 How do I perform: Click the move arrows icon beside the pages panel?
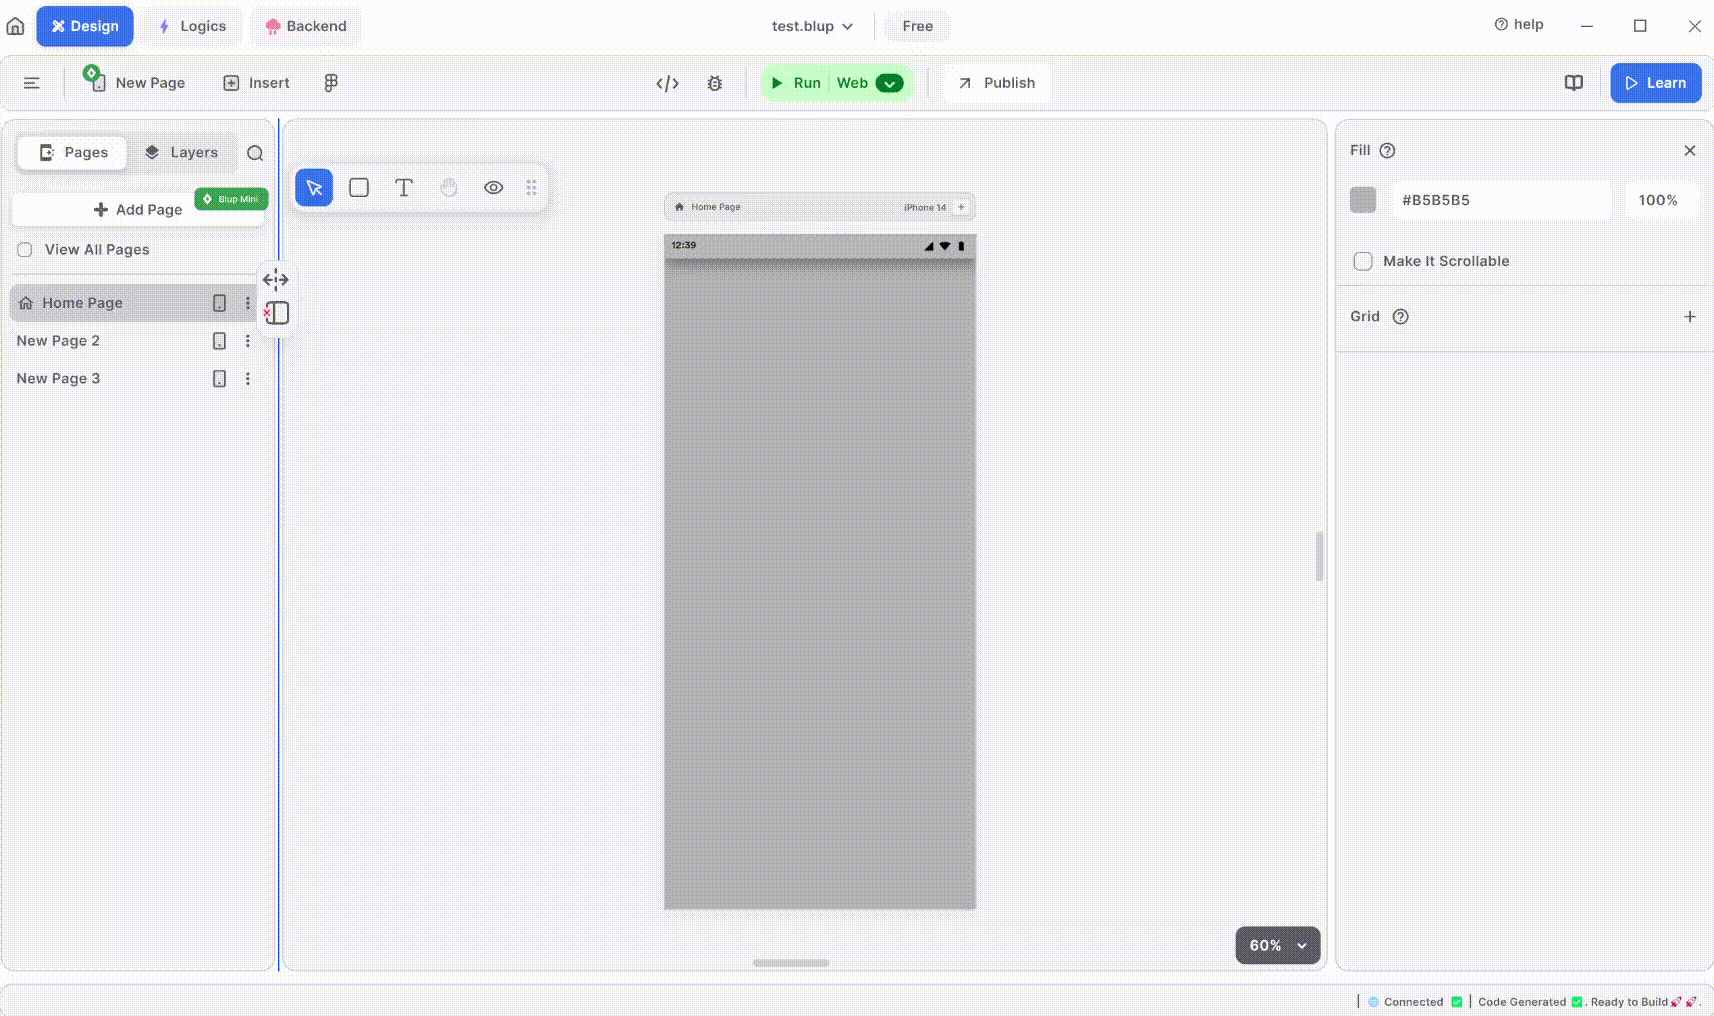tap(276, 280)
